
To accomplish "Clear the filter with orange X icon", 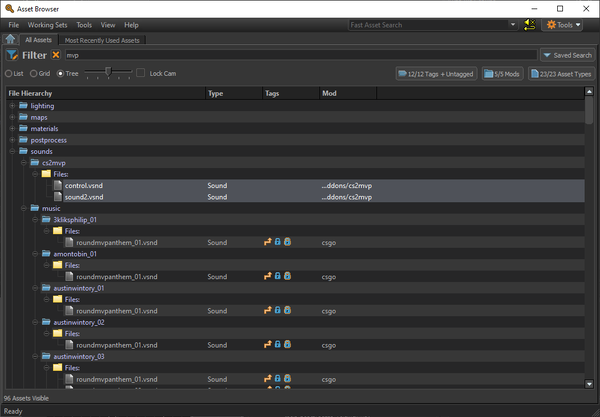I will coord(56,55).
